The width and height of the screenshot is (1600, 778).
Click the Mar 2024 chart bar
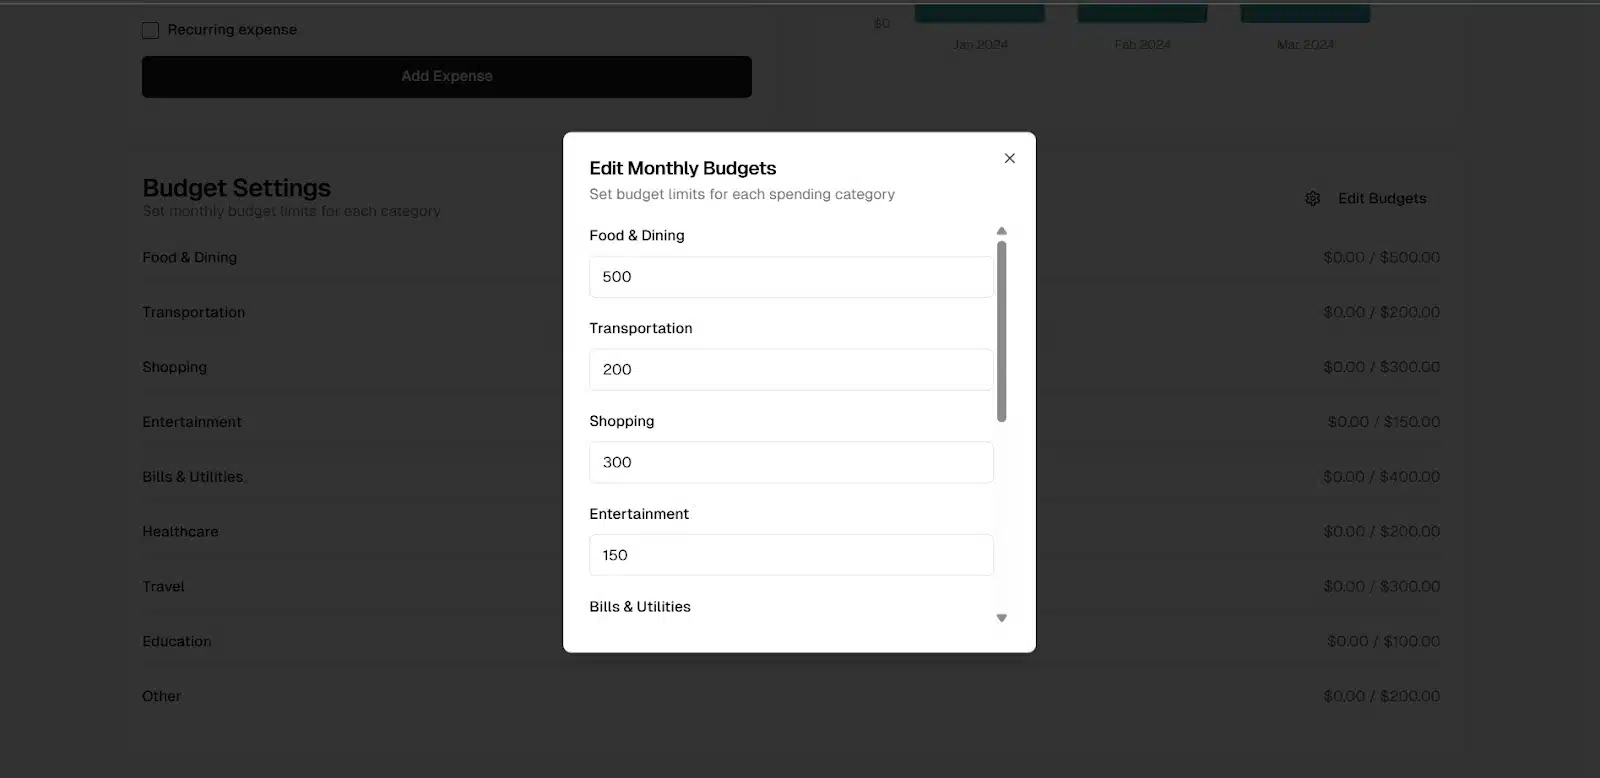[x=1305, y=14]
